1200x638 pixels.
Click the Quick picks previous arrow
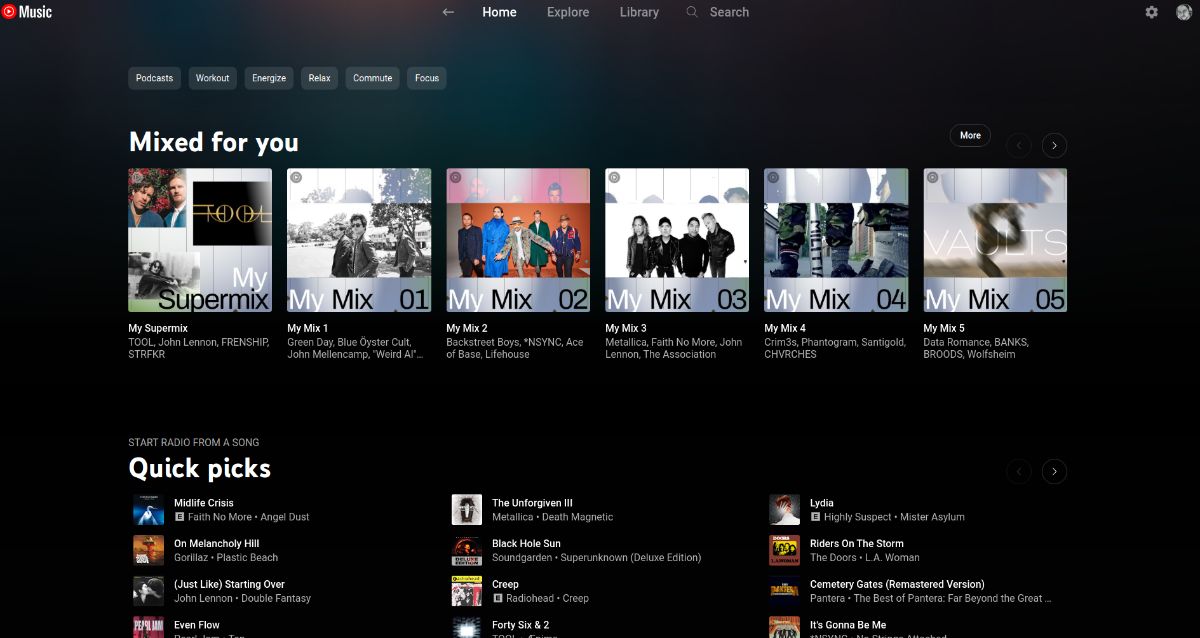(x=1019, y=471)
